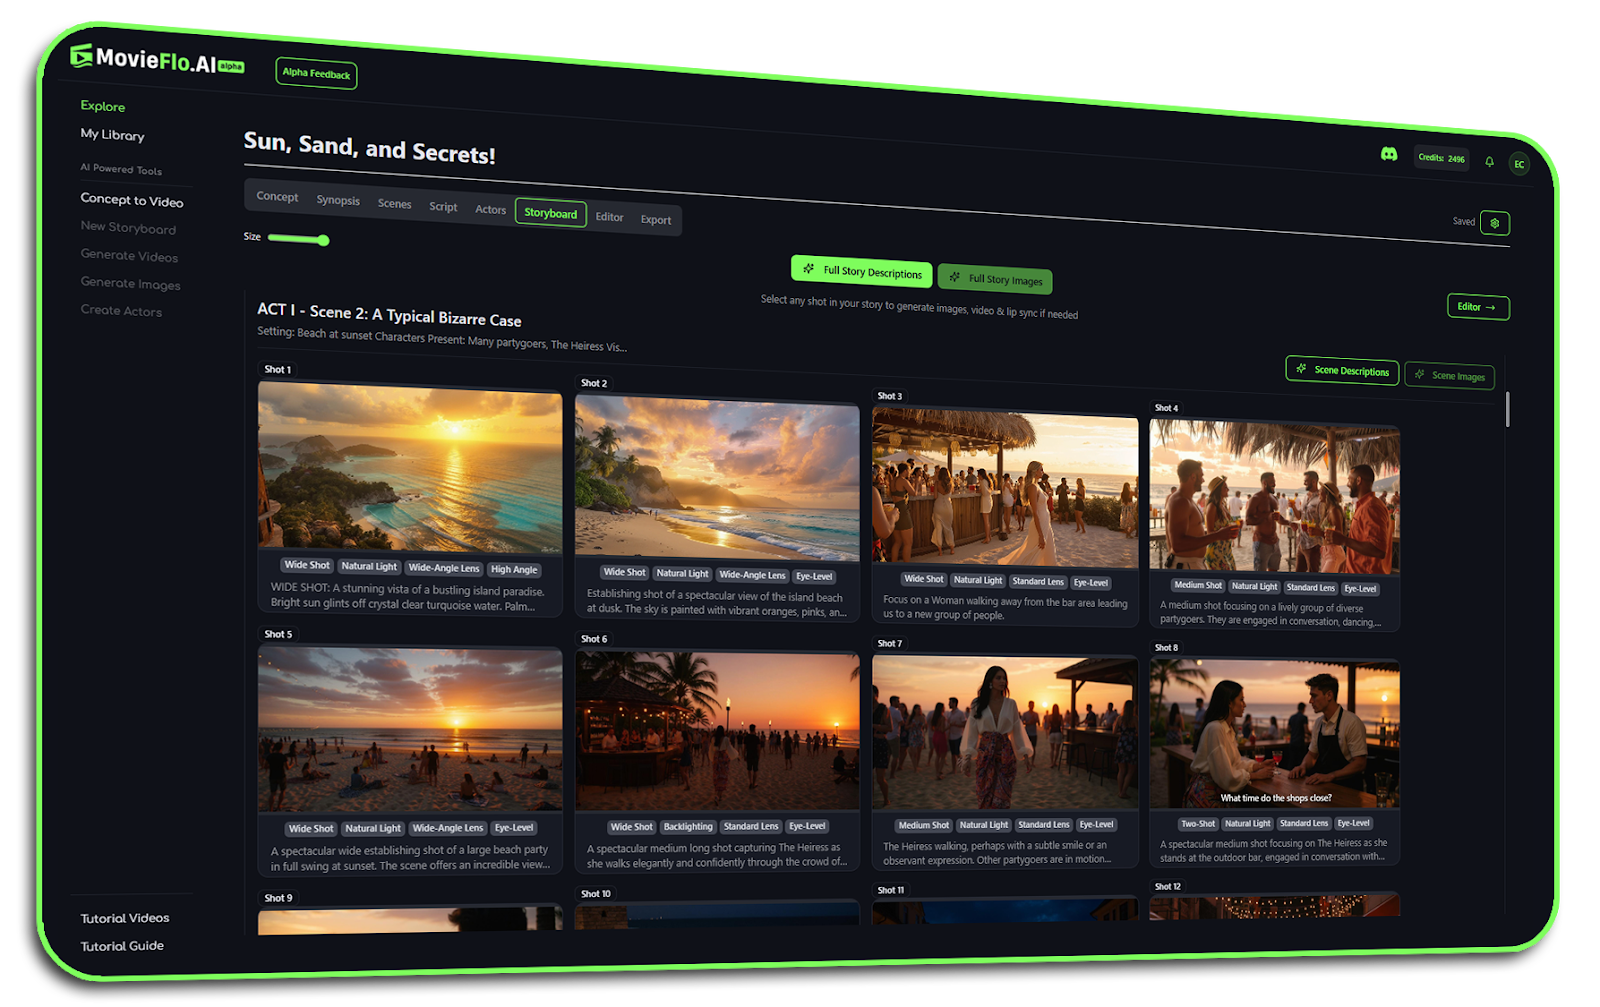
Task: Open Tutorial Guide link
Action: pos(122,946)
